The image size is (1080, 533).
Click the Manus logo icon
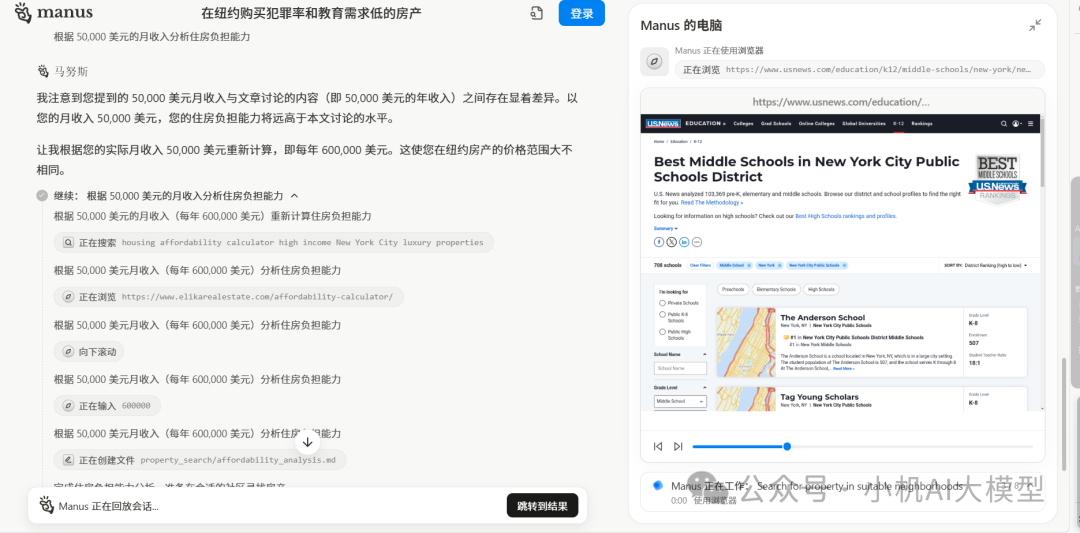pyautogui.click(x=23, y=12)
